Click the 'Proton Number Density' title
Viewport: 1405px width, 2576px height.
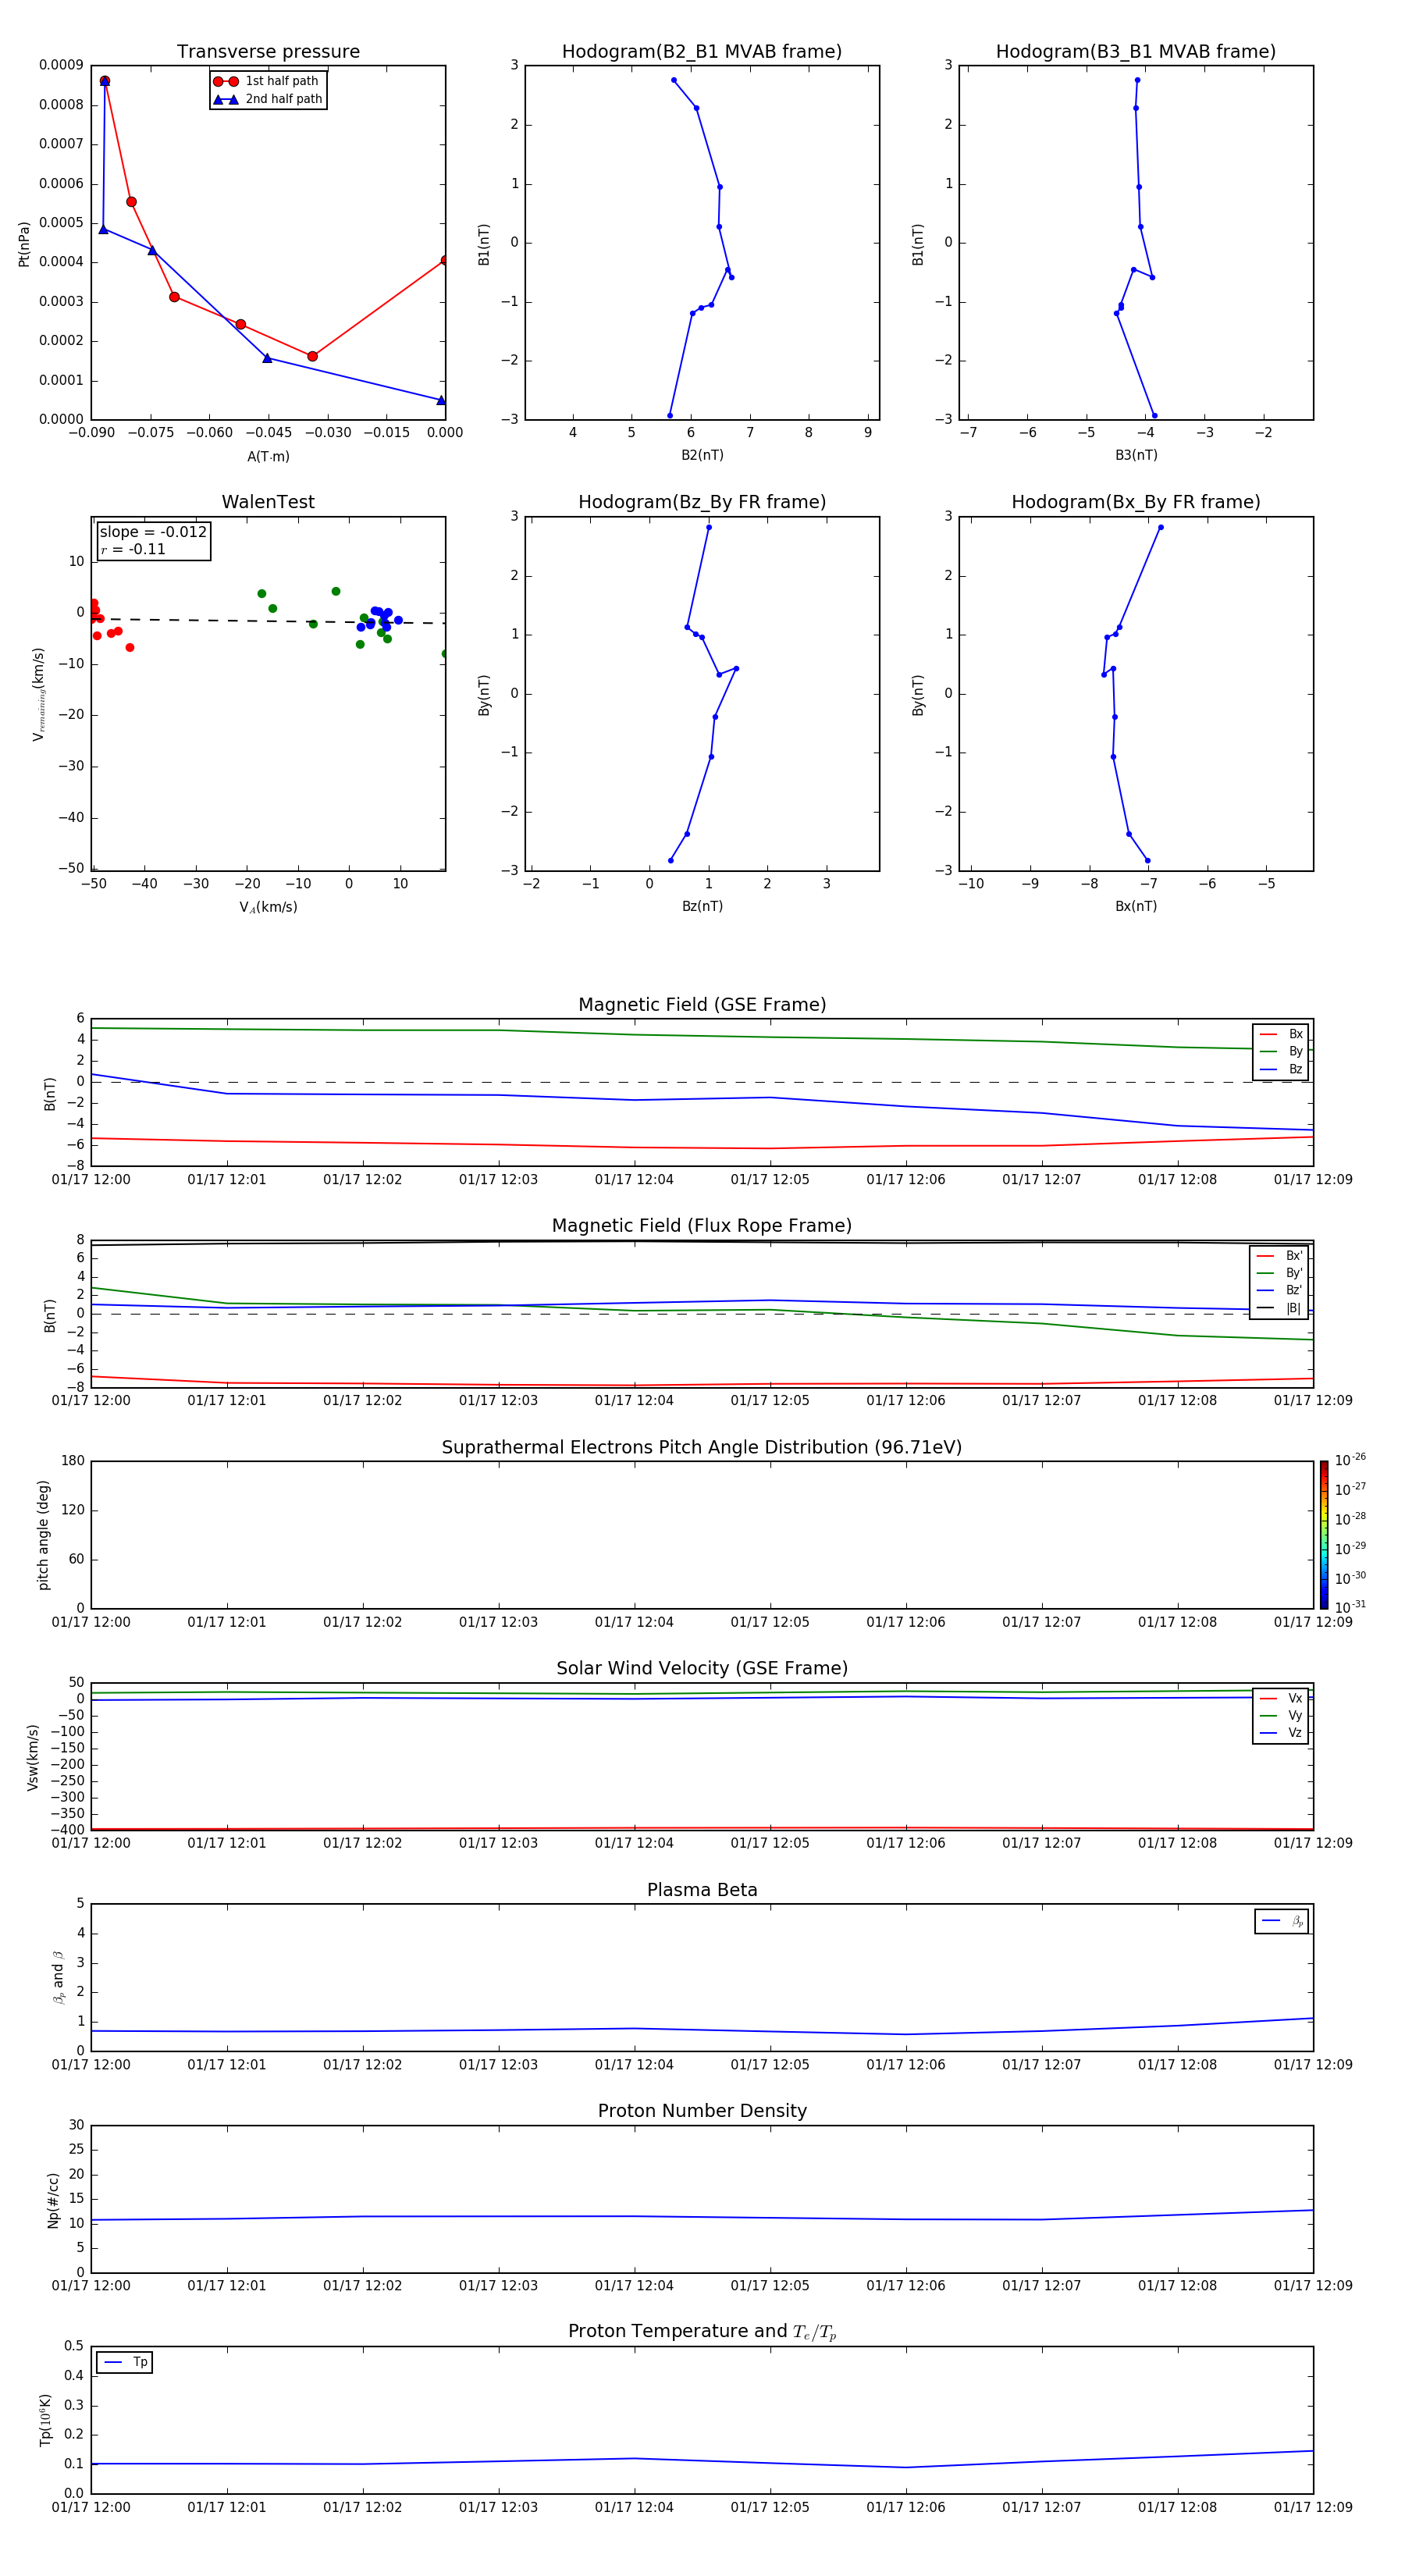[702, 2111]
